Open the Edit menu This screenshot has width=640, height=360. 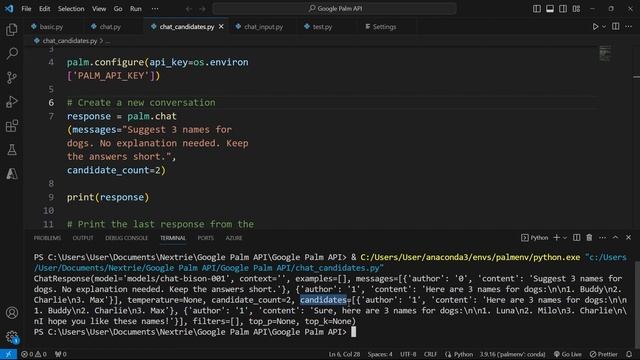pyautogui.click(x=44, y=9)
